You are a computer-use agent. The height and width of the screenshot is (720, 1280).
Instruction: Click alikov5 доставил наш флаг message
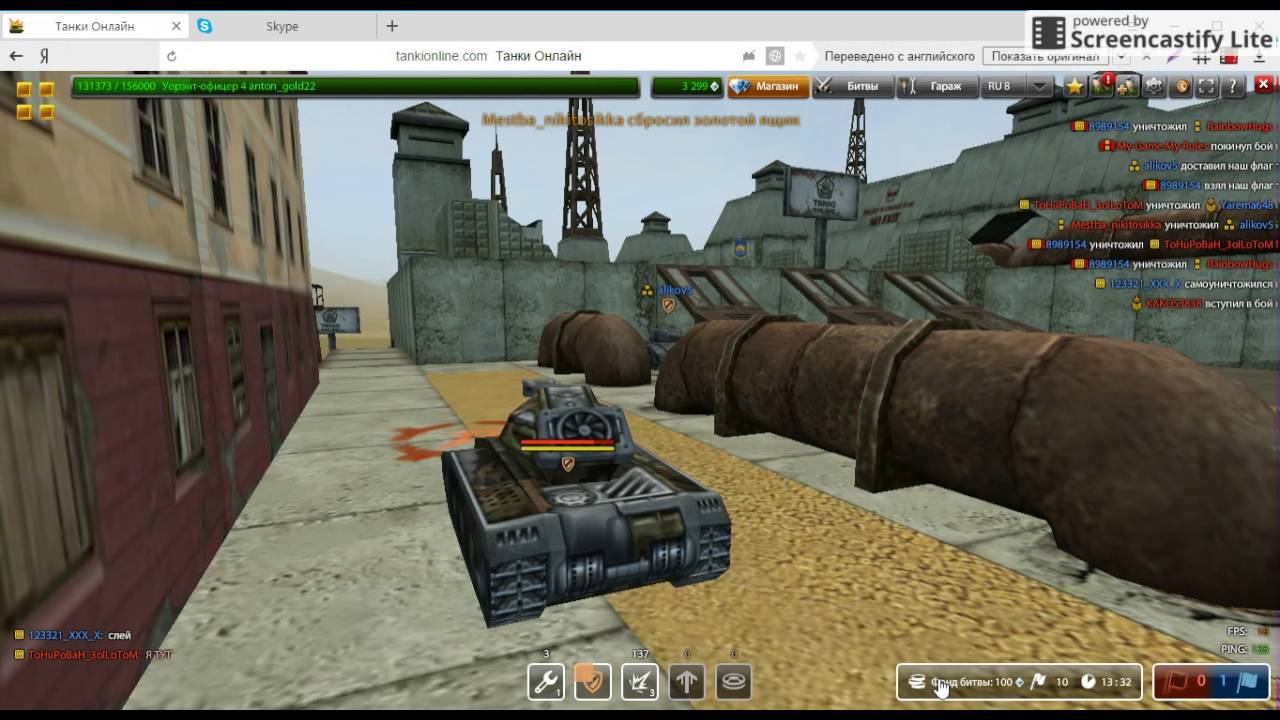click(1203, 166)
